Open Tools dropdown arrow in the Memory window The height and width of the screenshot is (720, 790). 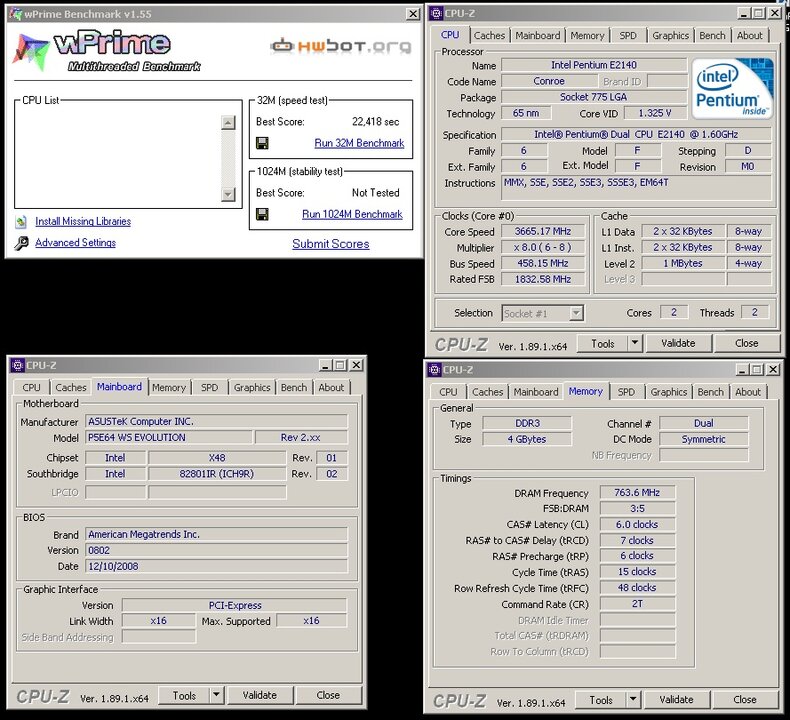pos(633,700)
